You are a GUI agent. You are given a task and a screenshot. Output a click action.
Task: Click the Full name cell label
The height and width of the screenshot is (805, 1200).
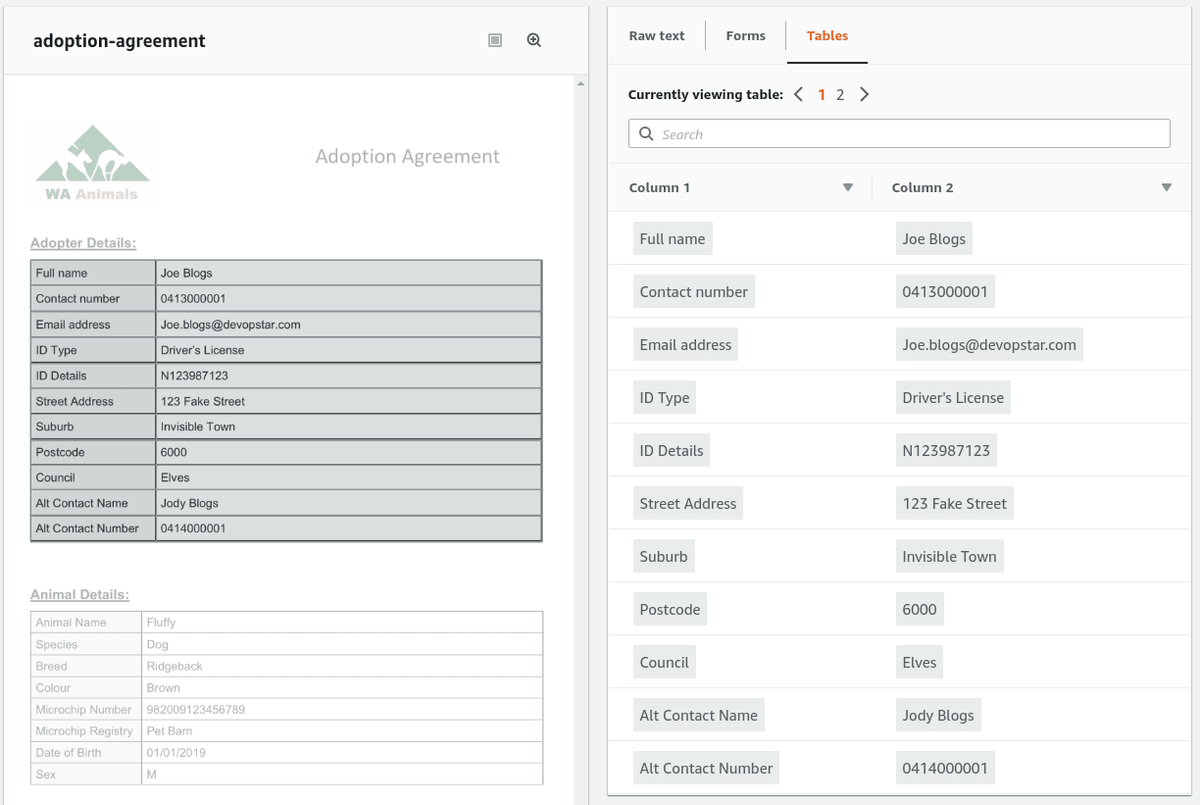point(672,238)
